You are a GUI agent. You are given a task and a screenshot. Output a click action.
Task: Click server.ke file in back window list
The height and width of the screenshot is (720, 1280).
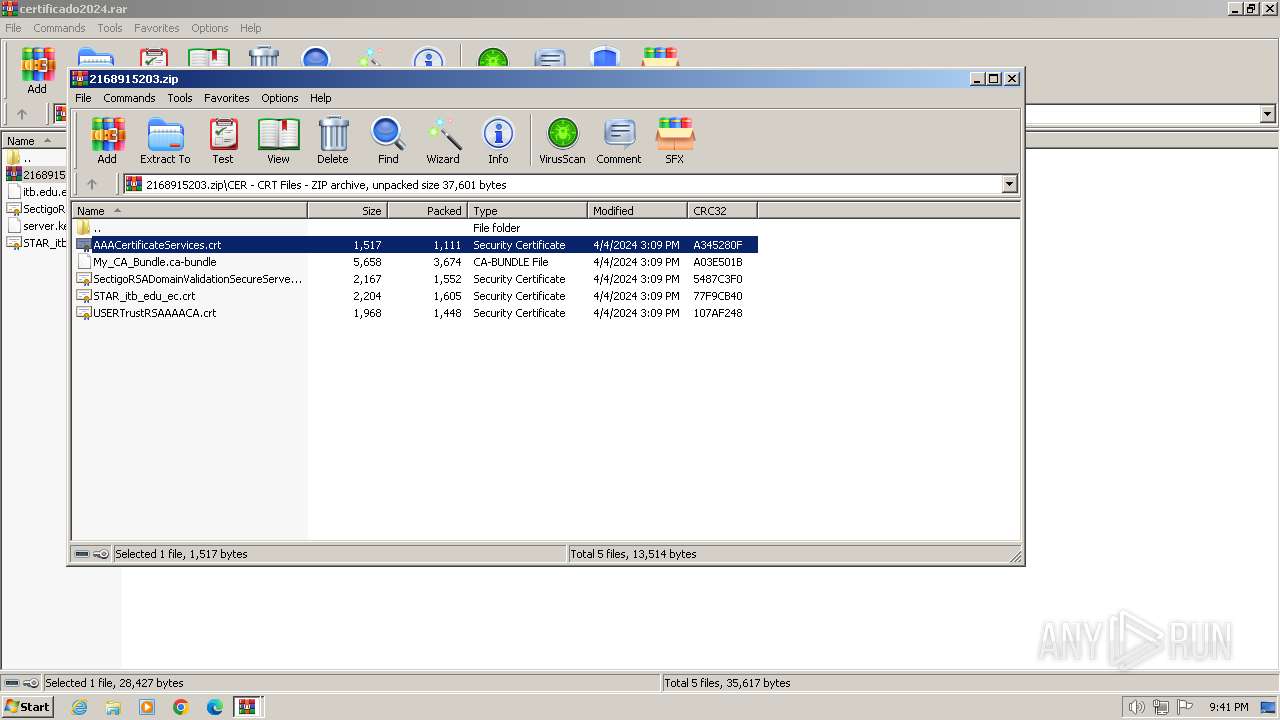click(36, 226)
